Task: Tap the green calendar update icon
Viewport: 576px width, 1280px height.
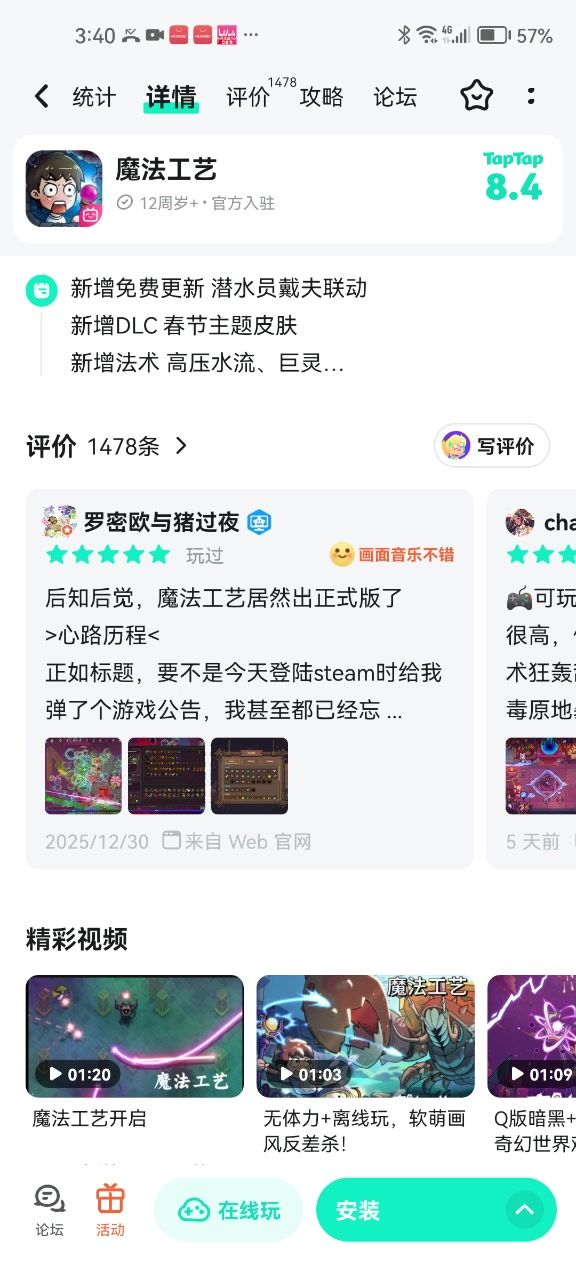Action: point(40,290)
